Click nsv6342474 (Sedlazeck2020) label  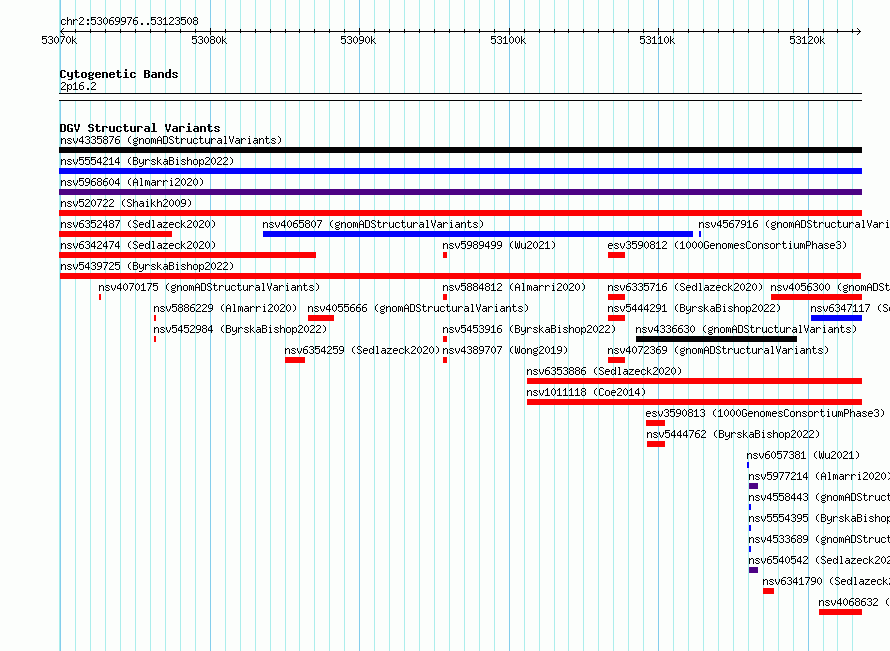point(138,245)
